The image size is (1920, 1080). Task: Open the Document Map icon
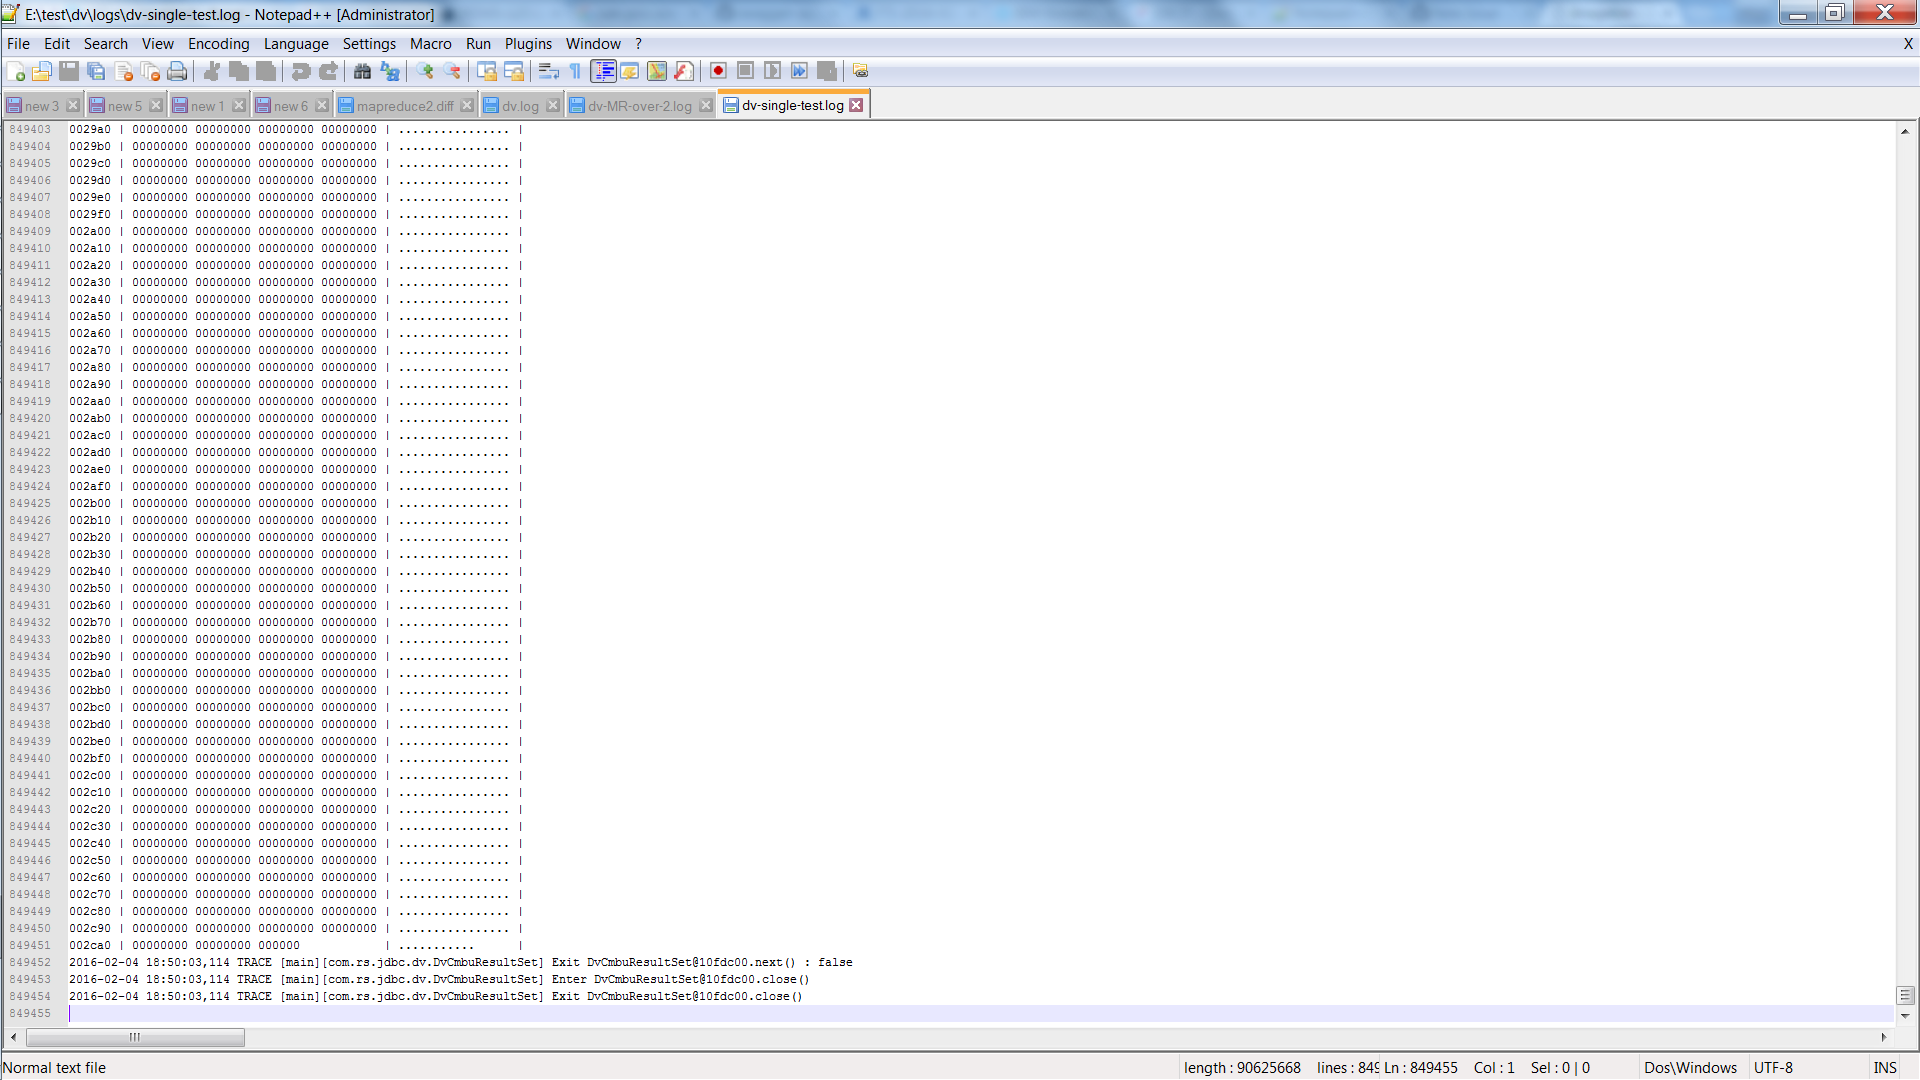point(657,71)
